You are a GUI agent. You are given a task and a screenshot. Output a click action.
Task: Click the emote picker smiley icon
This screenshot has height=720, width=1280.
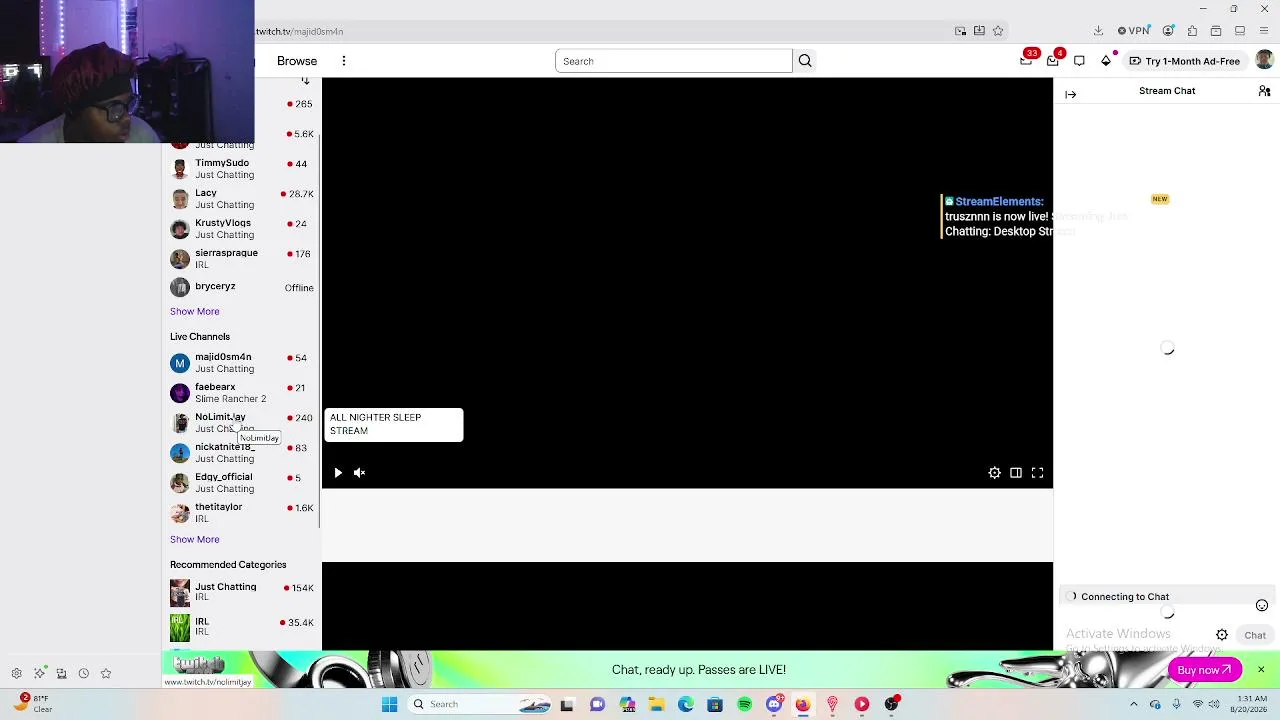click(x=1262, y=605)
